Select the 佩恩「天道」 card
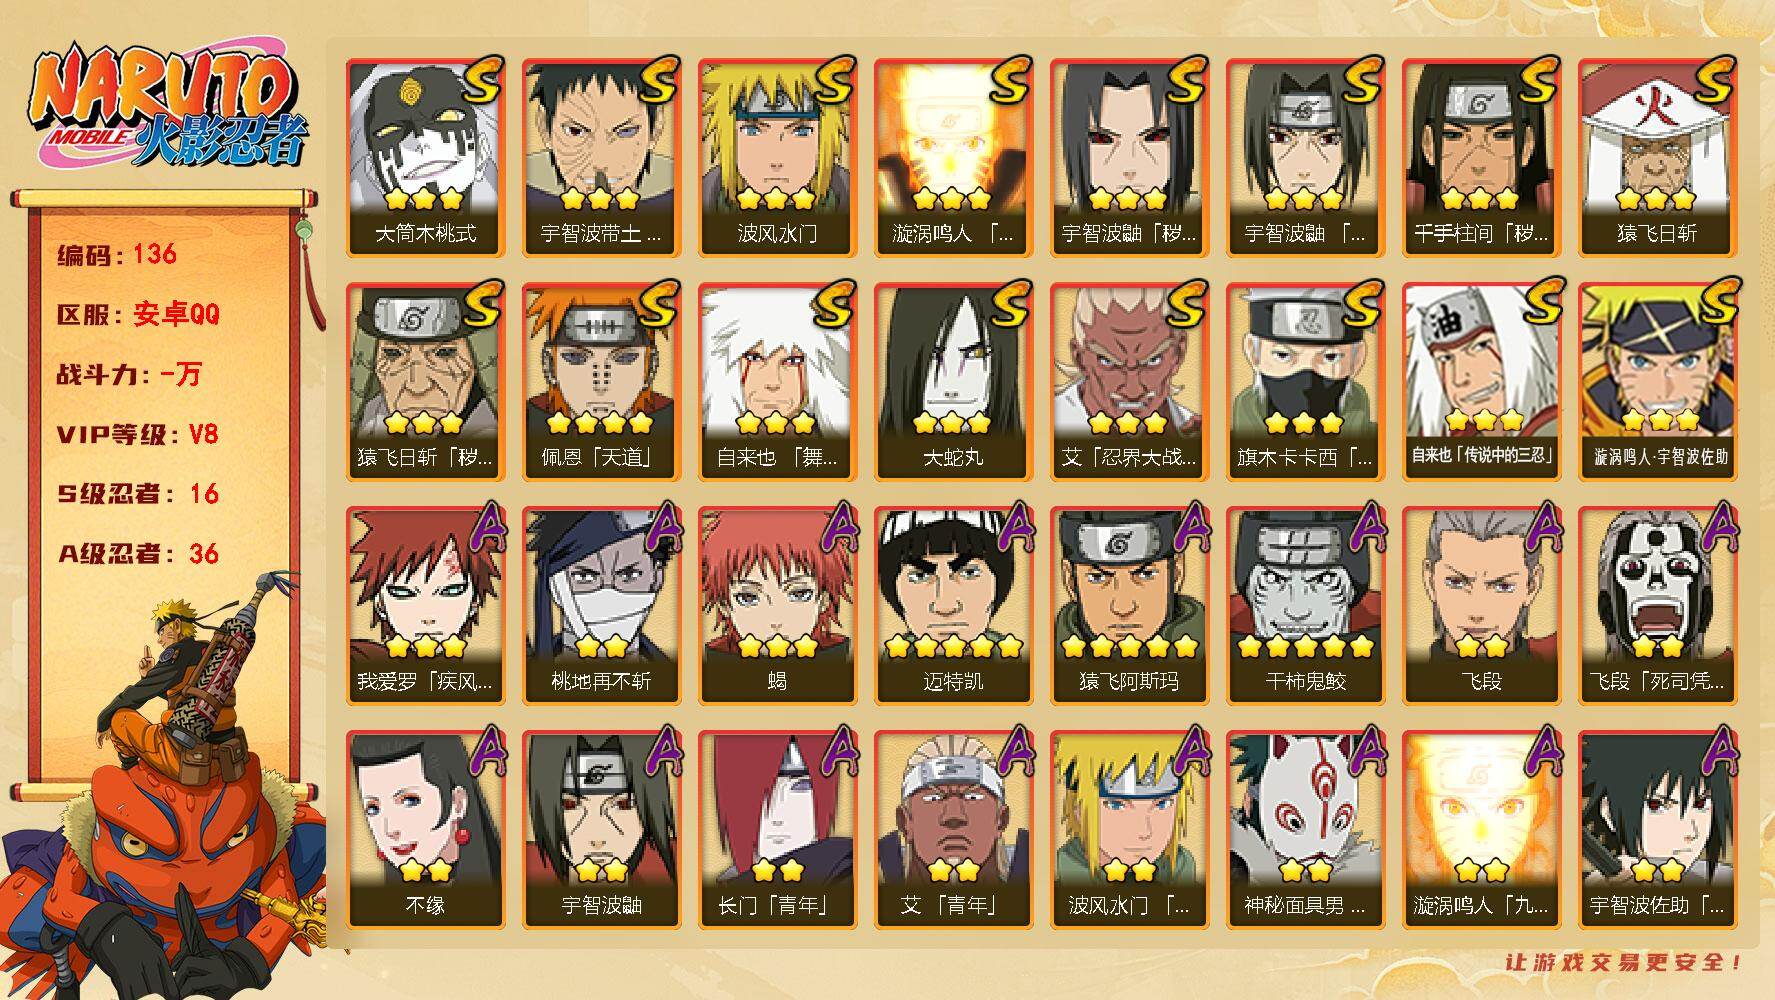Image resolution: width=1775 pixels, height=1000 pixels. 601,382
